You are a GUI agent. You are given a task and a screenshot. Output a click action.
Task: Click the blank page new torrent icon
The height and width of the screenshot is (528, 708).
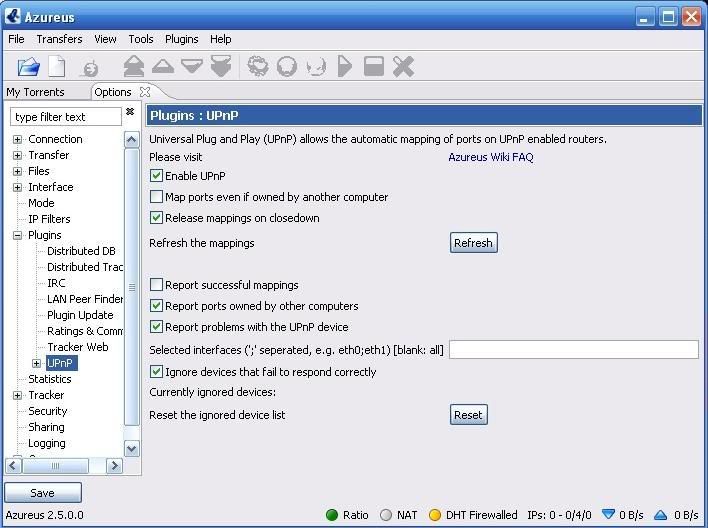pos(57,67)
